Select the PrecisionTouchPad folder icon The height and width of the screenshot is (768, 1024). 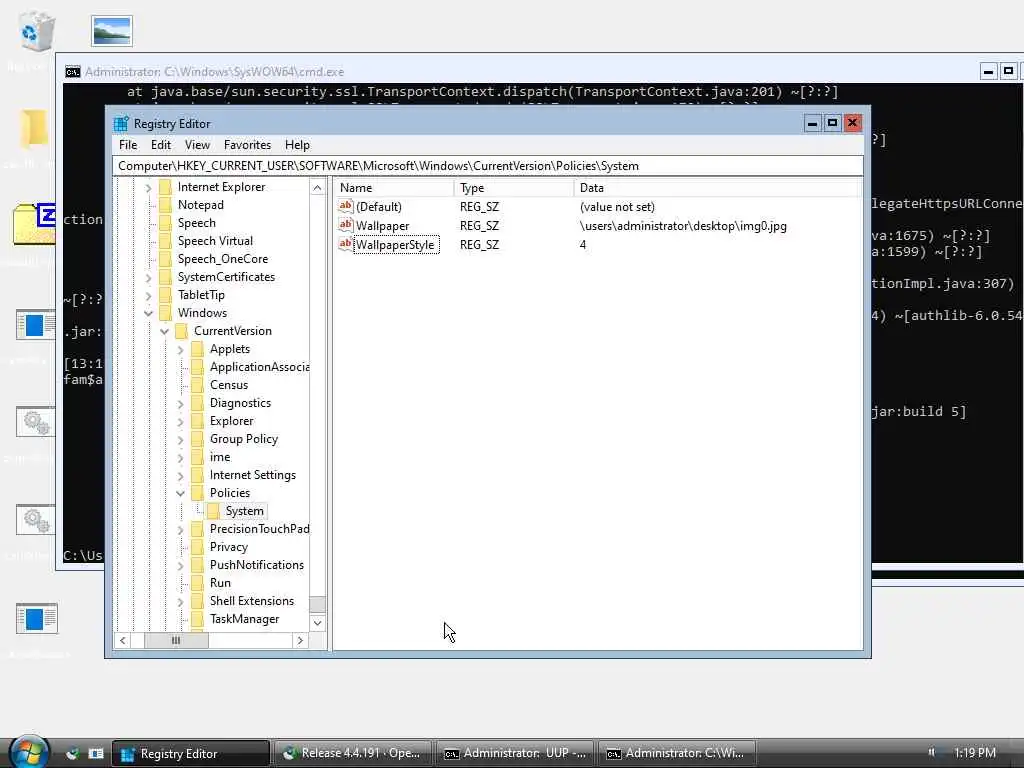click(197, 529)
